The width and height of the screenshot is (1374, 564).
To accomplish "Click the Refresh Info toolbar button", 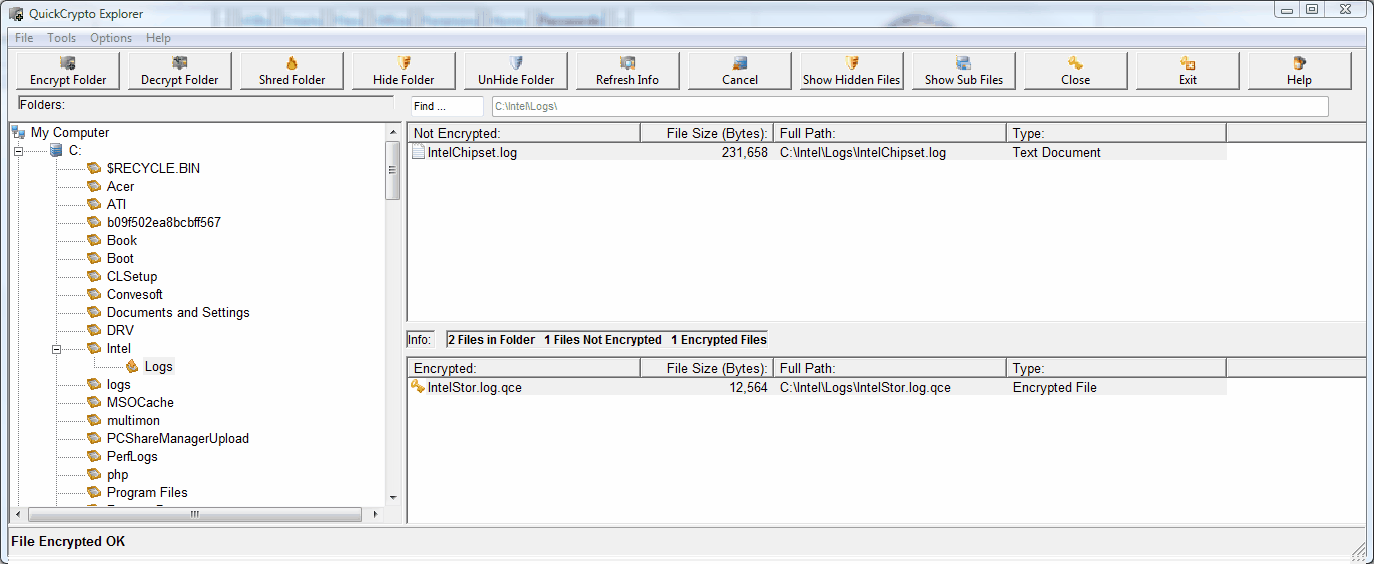I will click(x=628, y=71).
